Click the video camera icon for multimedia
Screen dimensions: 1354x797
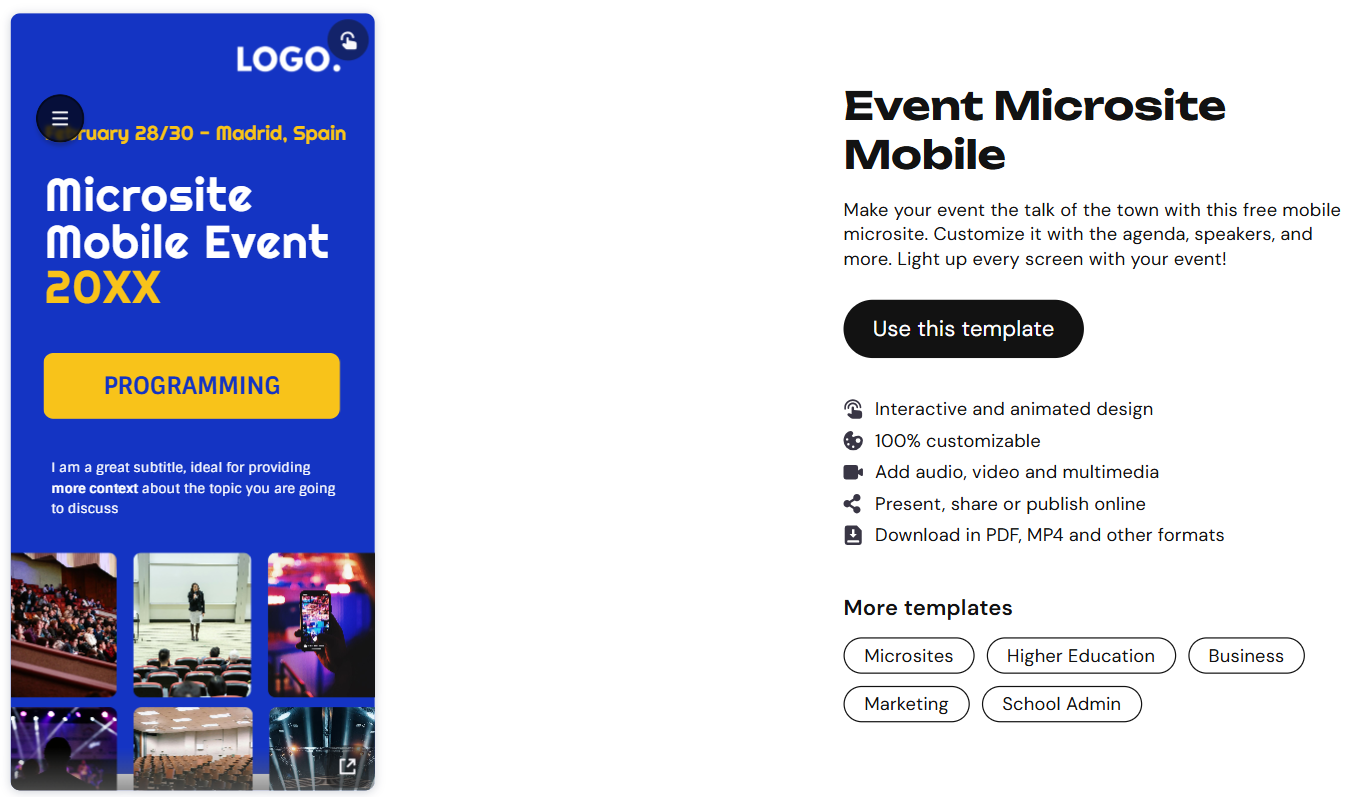click(x=852, y=471)
